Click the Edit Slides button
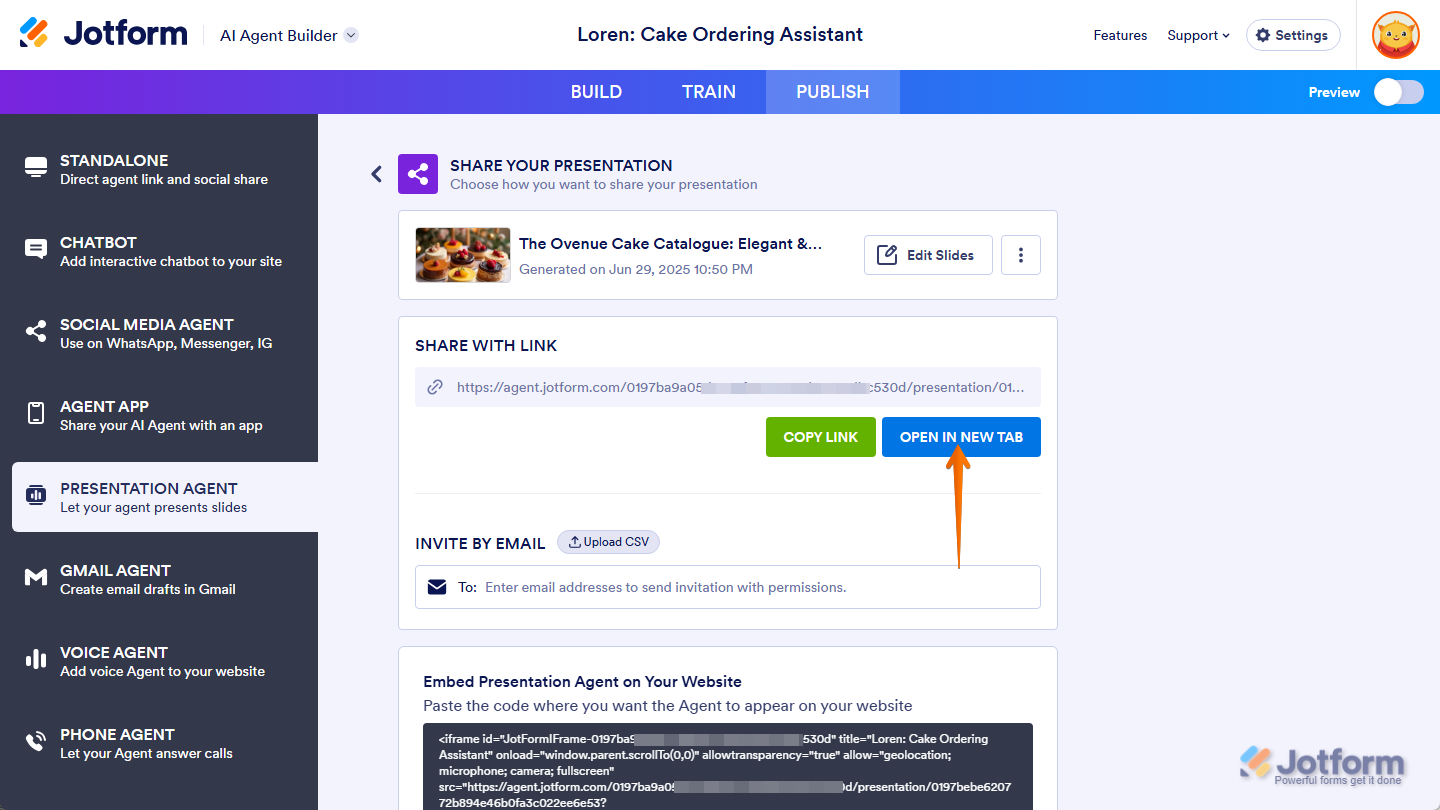 coord(928,255)
